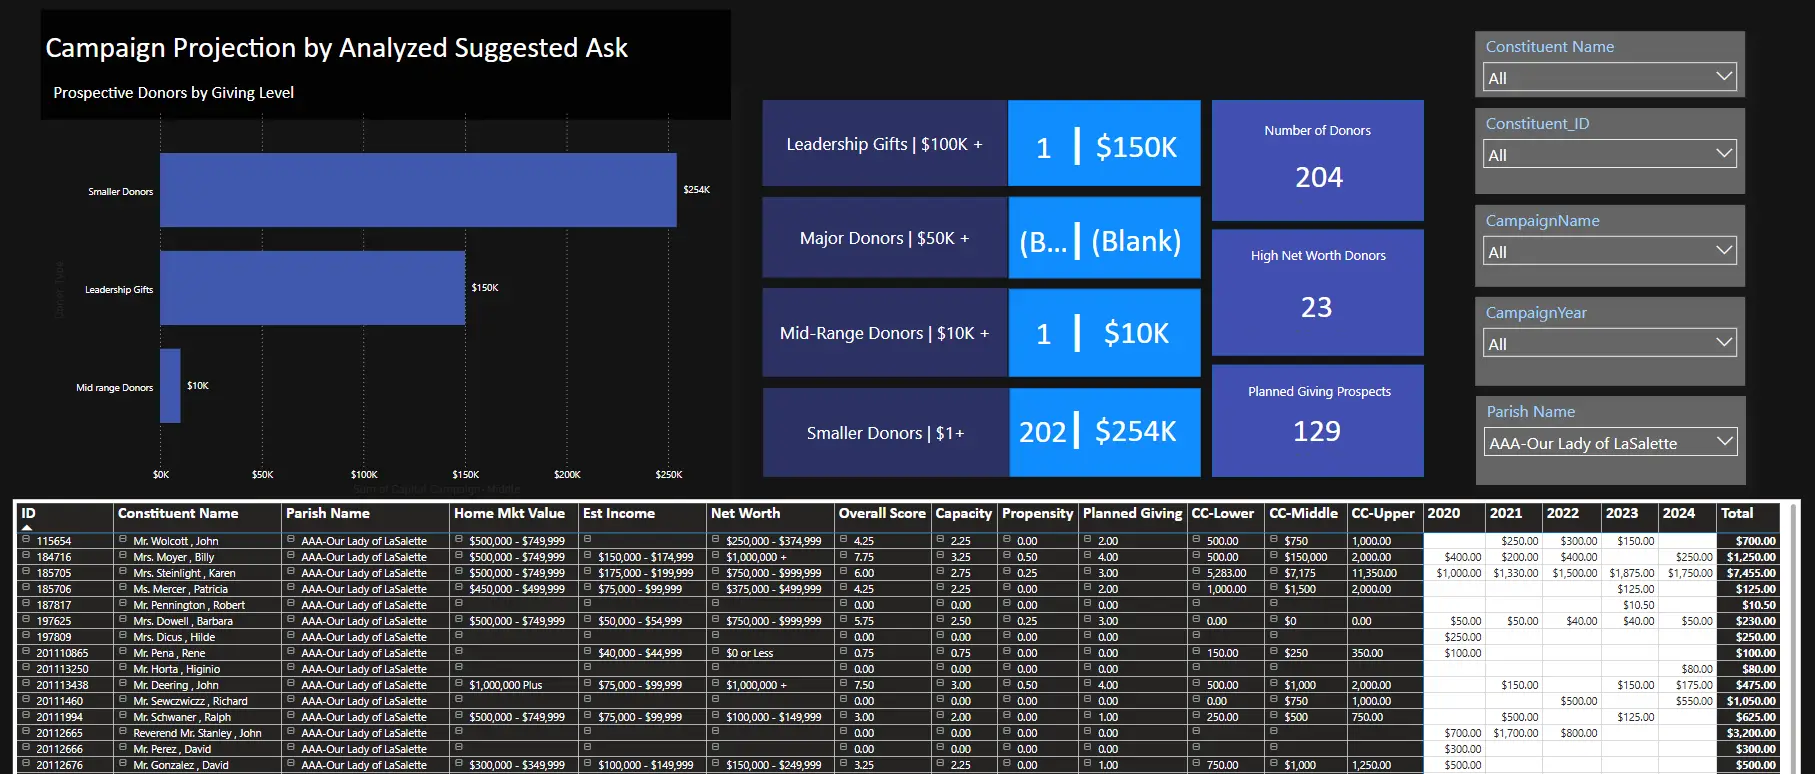Click minus icon beside ID 185705
Viewport: 1815px width, 774px height.
[x=26, y=572]
